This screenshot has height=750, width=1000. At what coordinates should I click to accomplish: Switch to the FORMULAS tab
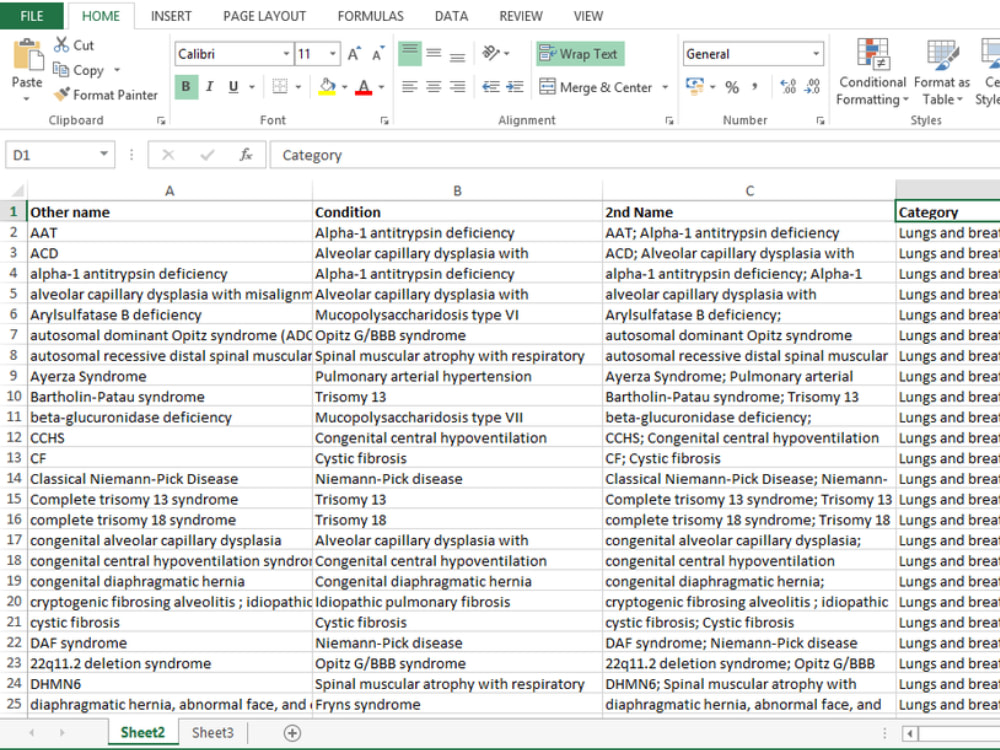tap(371, 16)
